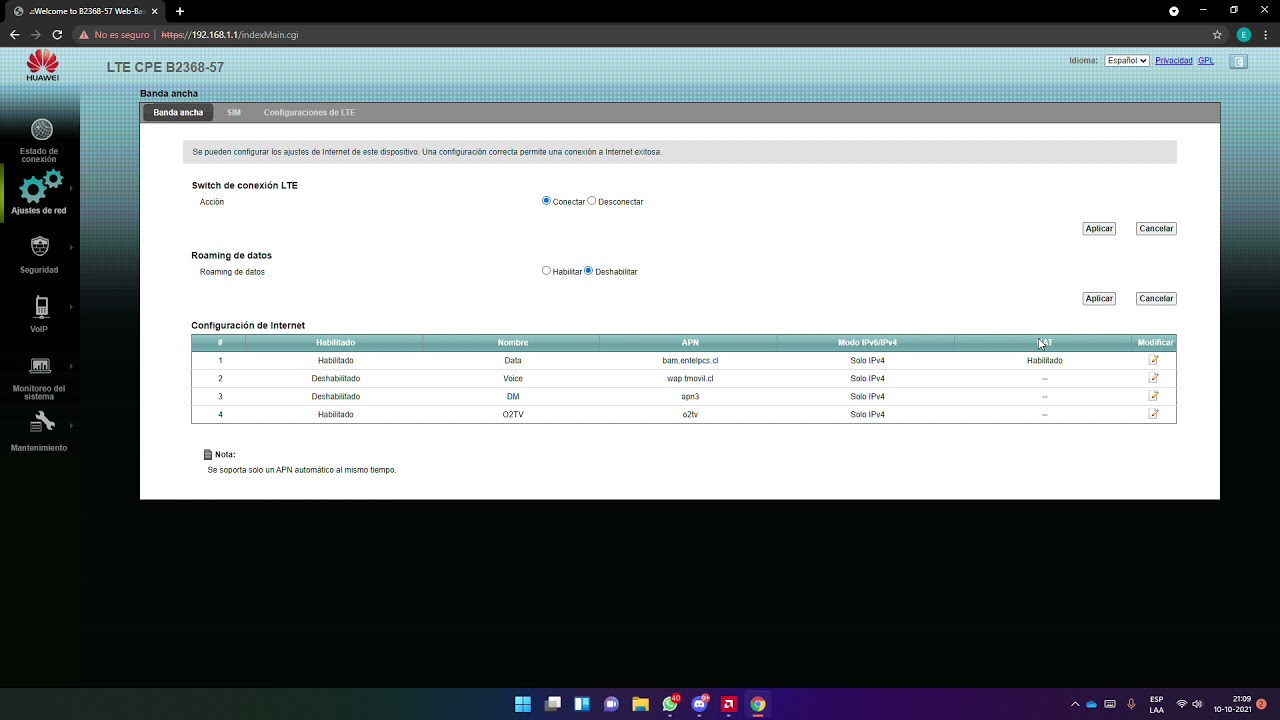1280x720 pixels.
Task: Select the Welcome to B2368-57 browser tab
Action: pos(84,11)
